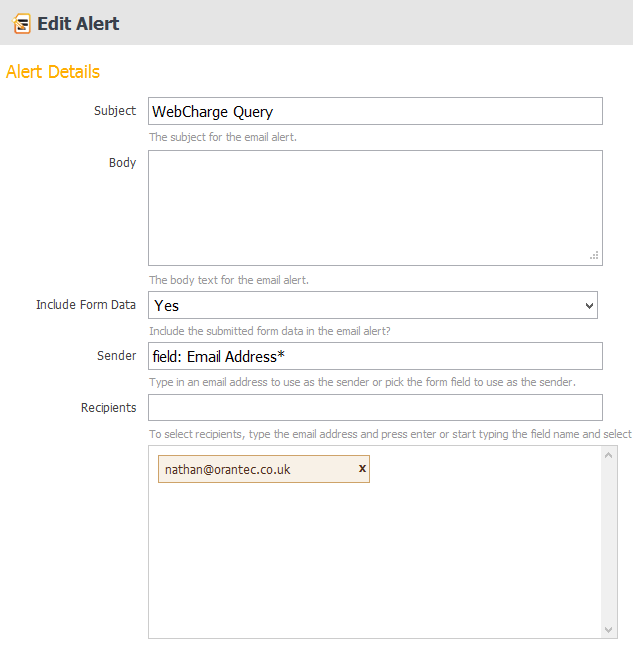Click the recipients list scrollbar track
Viewport: 633px width, 649px height.
pyautogui.click(x=609, y=540)
